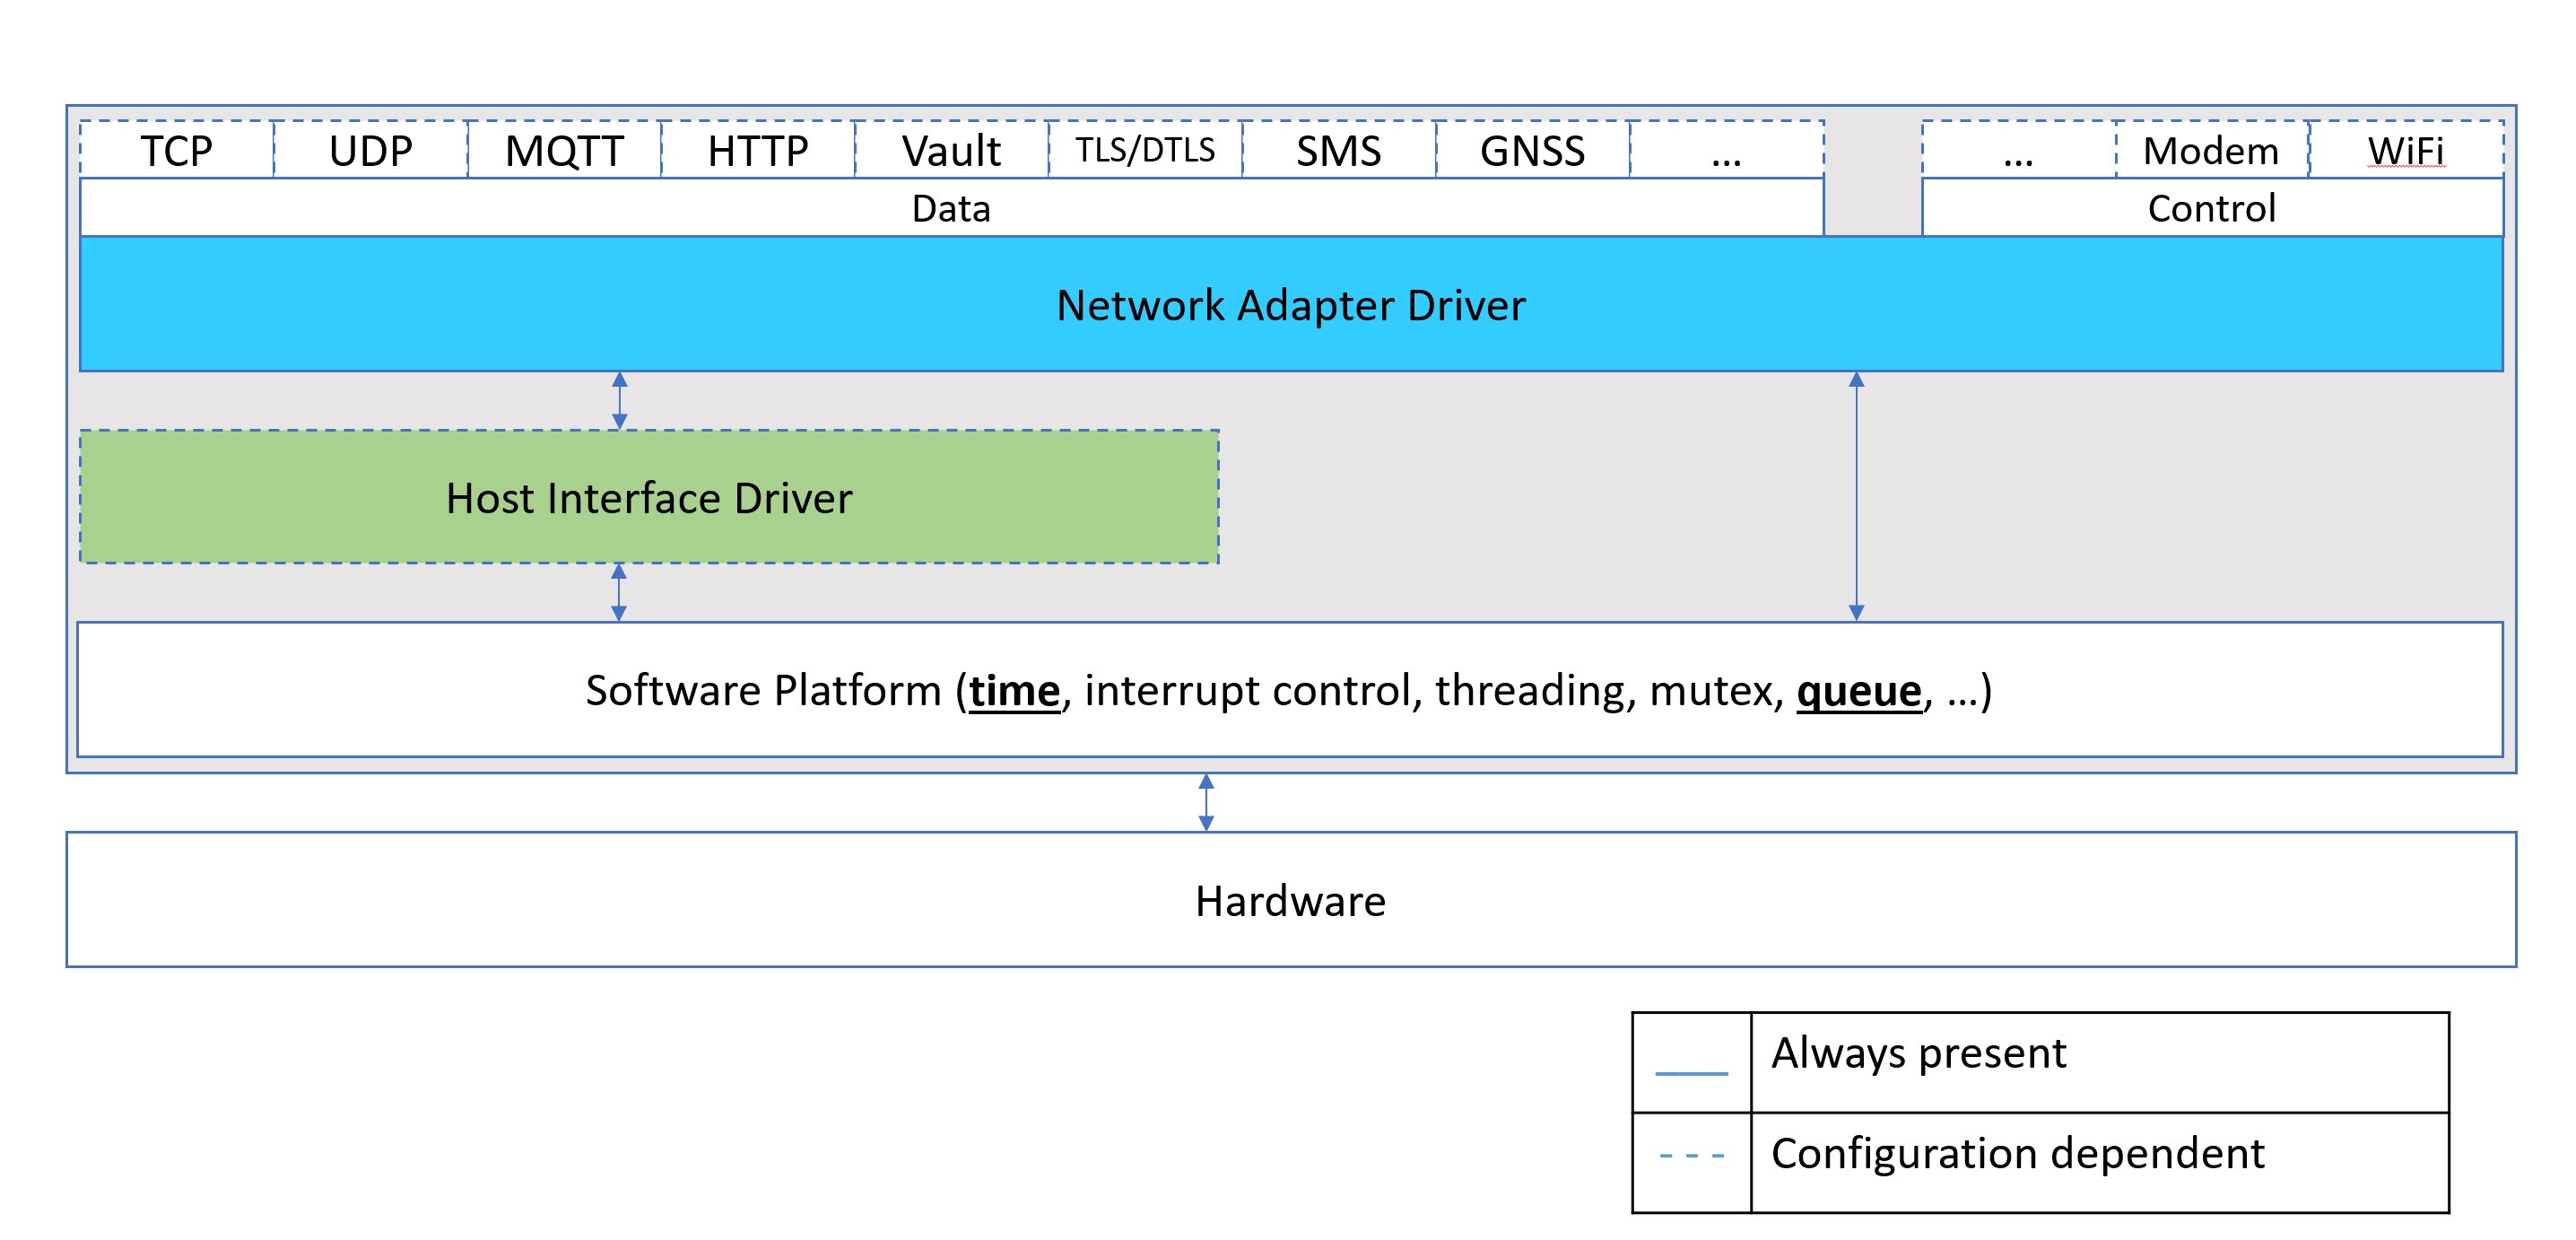Select the Hardware block
The width and height of the screenshot is (2576, 1240).
1290,901
